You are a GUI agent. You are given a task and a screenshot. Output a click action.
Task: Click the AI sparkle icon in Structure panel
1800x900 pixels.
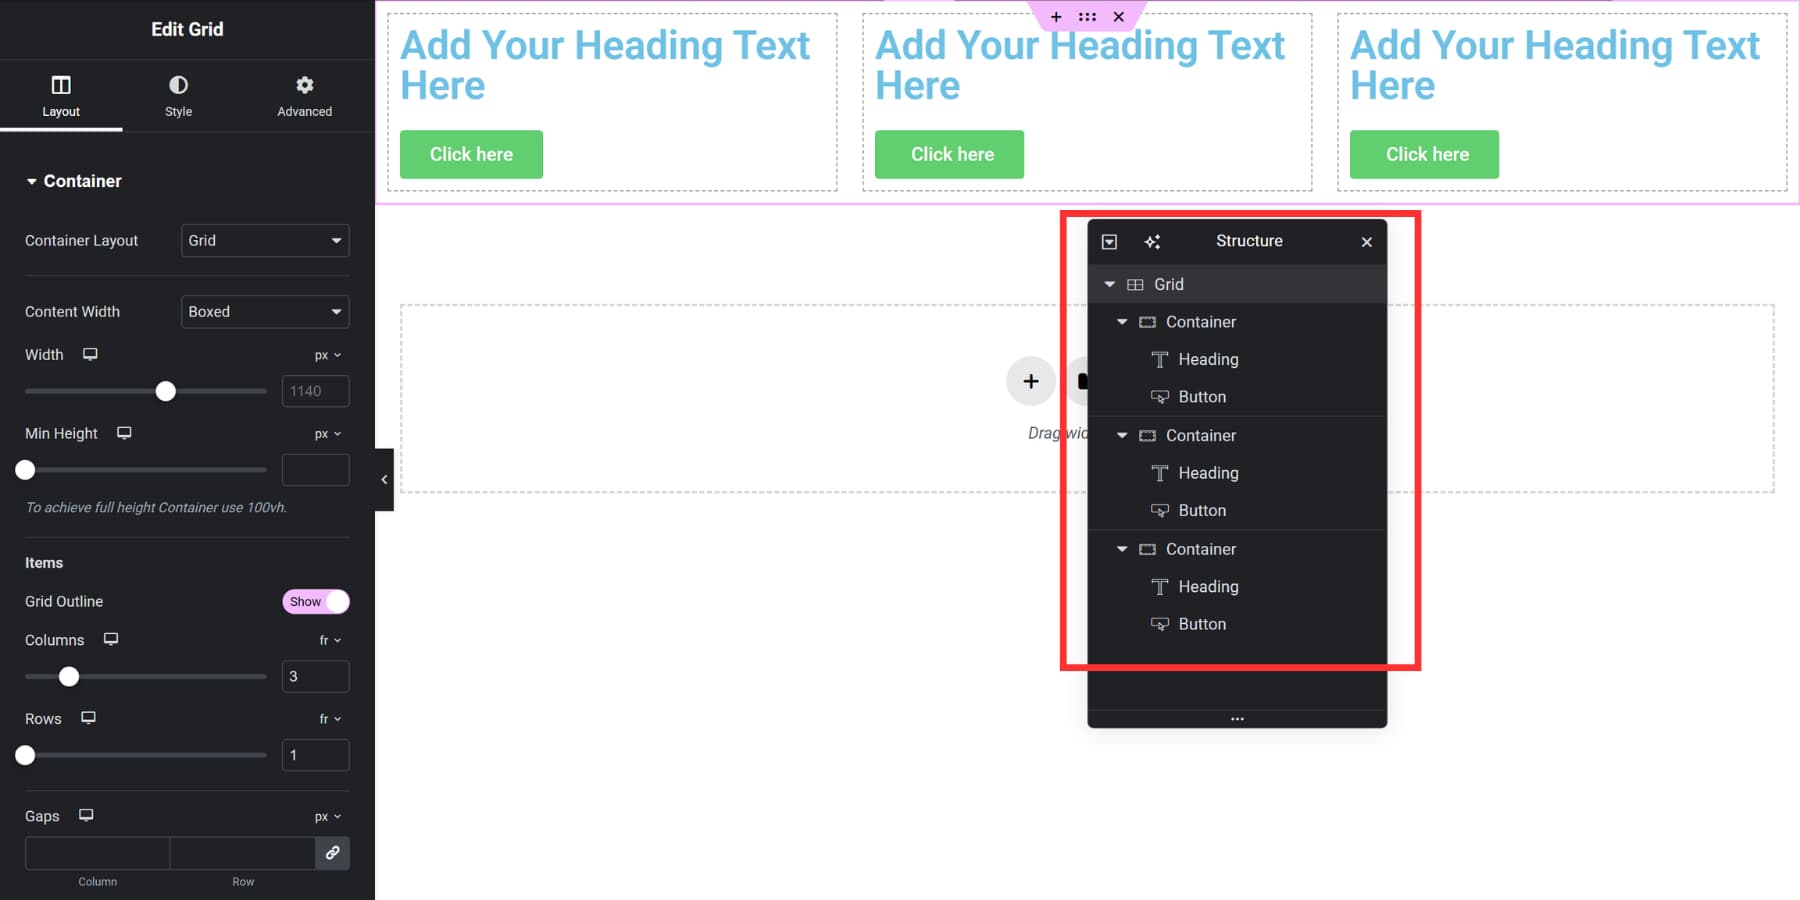(x=1152, y=241)
